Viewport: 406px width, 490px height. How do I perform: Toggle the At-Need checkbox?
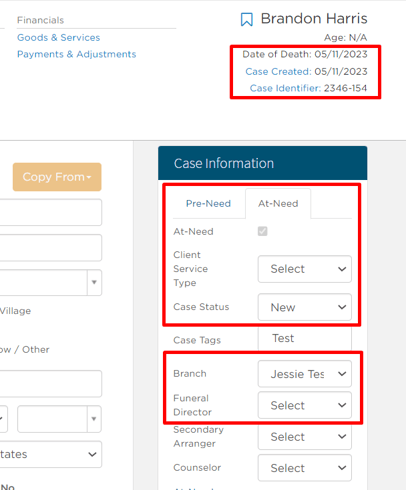point(263,231)
